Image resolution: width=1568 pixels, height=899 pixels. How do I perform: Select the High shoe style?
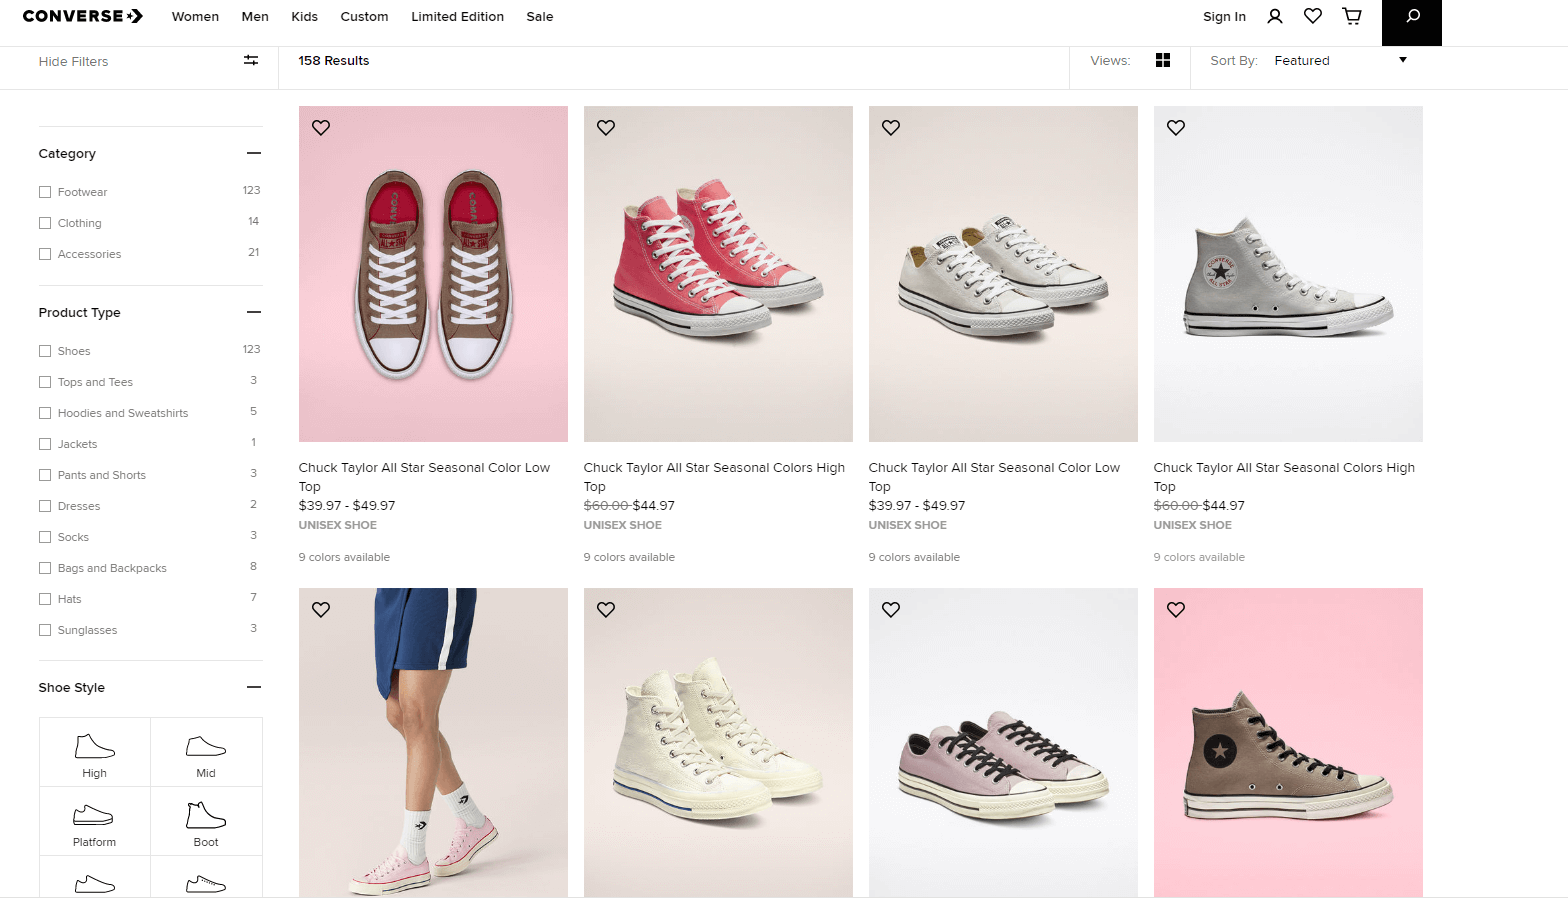pyautogui.click(x=95, y=753)
